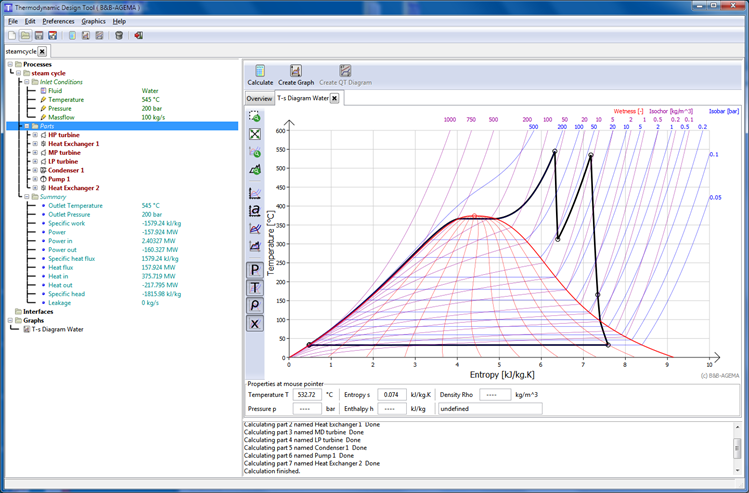Toggle the P isobar lines button
This screenshot has height=493, width=749.
point(255,270)
